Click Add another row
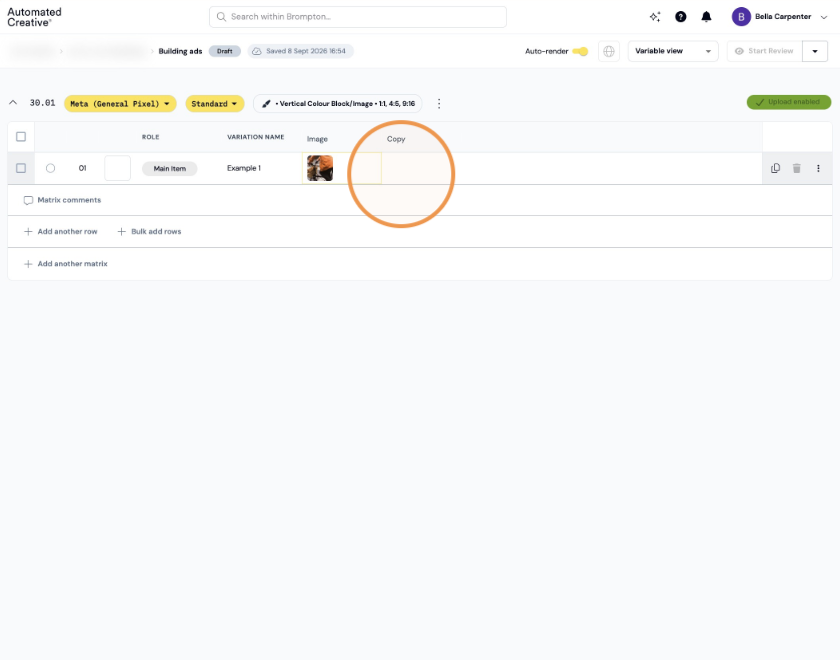840x660 pixels. point(61,231)
